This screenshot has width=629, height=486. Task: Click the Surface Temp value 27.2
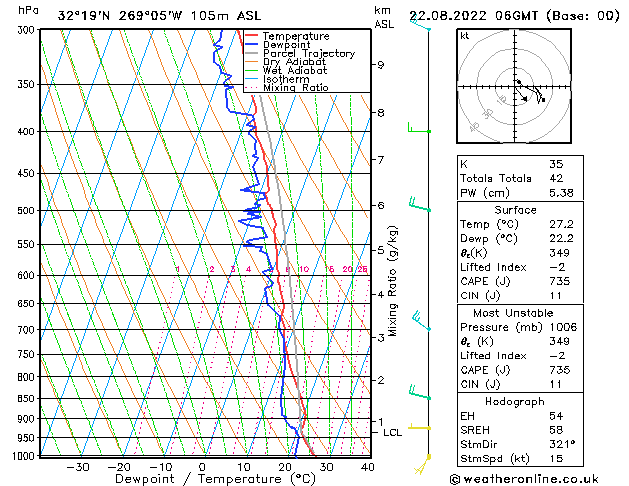(x=561, y=224)
